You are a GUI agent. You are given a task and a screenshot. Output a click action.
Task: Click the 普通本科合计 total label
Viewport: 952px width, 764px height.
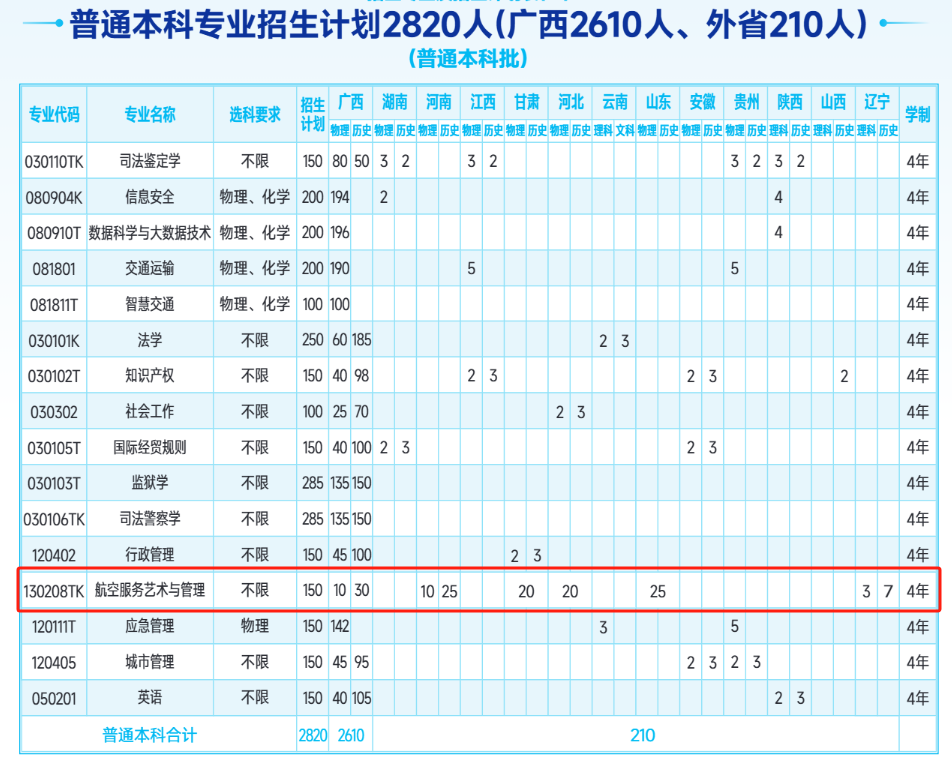[150, 735]
